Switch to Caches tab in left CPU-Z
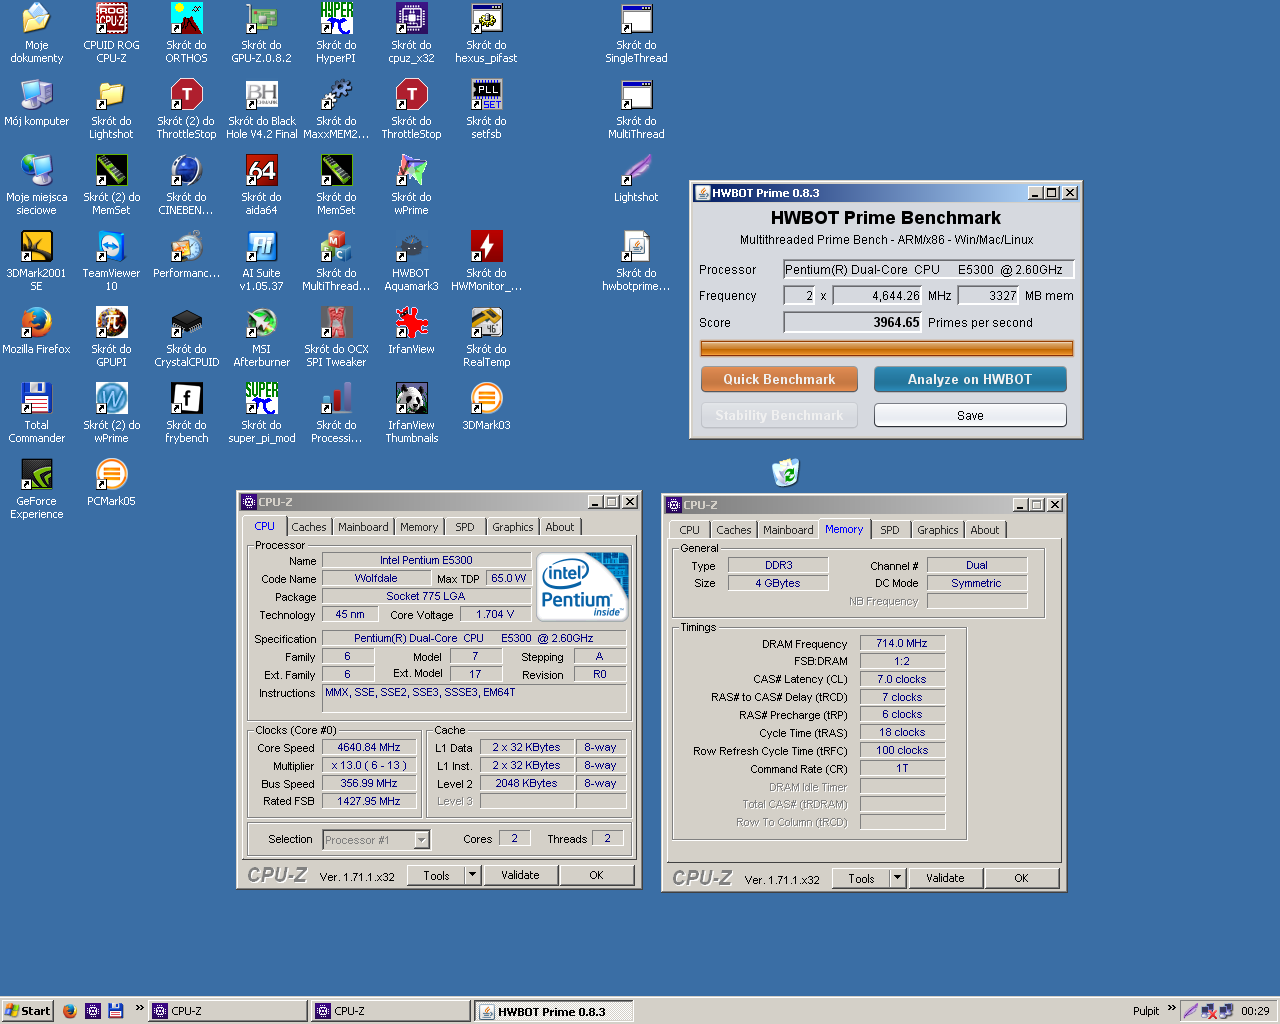The height and width of the screenshot is (1024, 1280). pos(309,527)
